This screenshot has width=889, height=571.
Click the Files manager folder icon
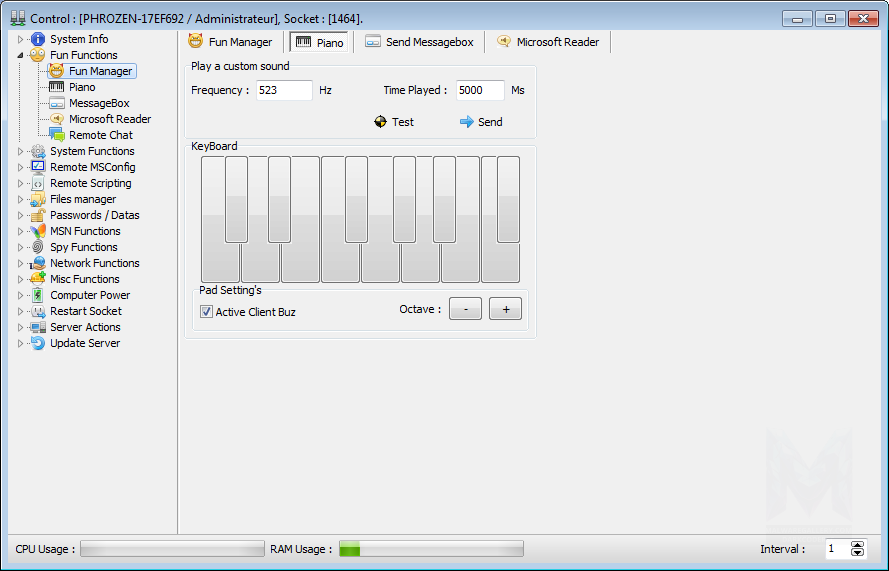(x=38, y=199)
